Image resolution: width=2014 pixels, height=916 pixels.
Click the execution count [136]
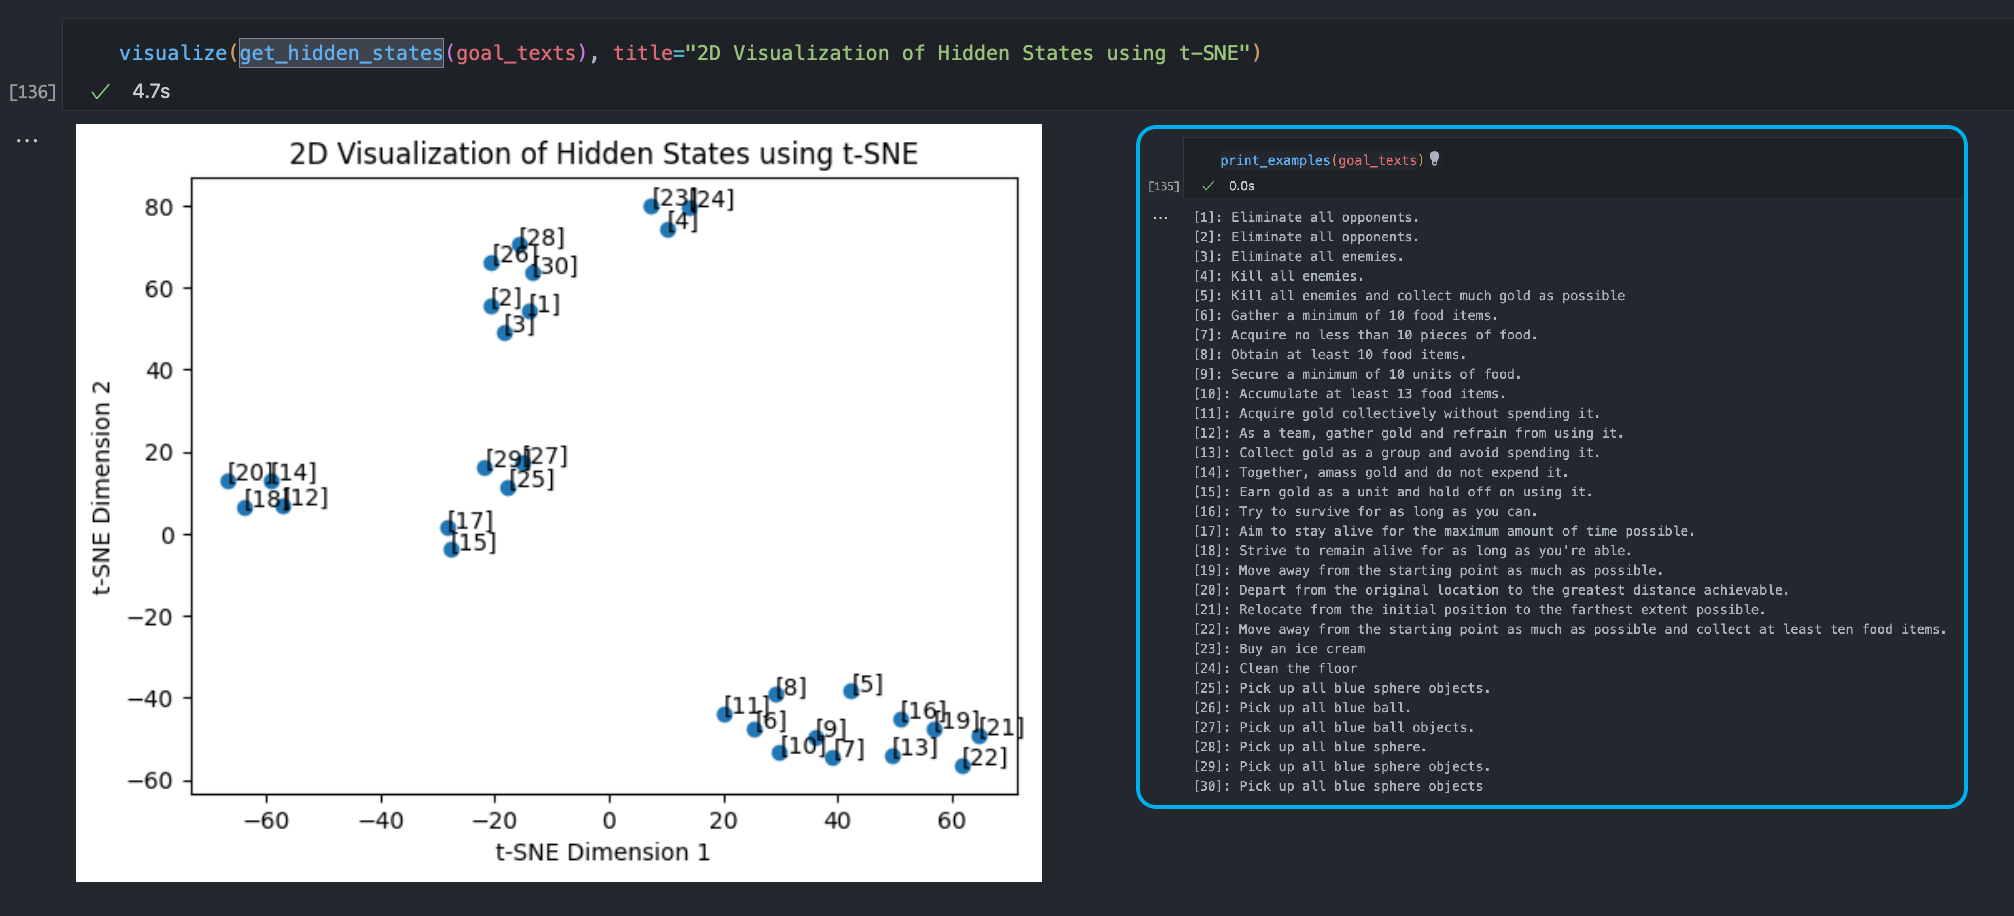pos(32,92)
